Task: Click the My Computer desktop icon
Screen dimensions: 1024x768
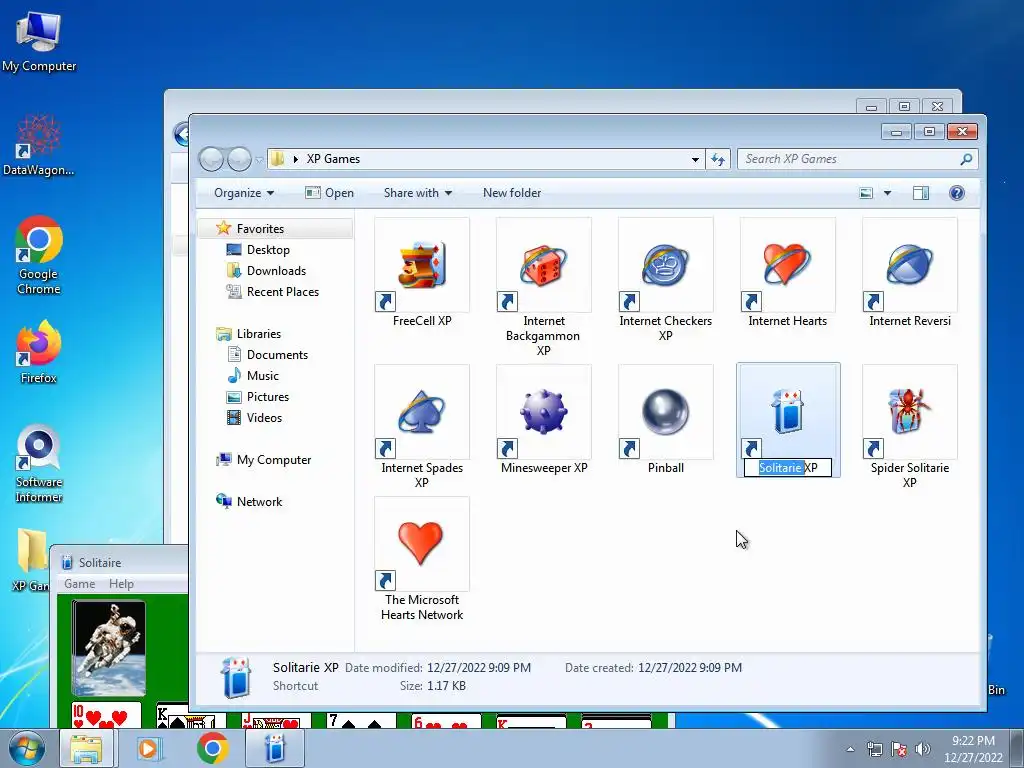Action: tap(39, 41)
